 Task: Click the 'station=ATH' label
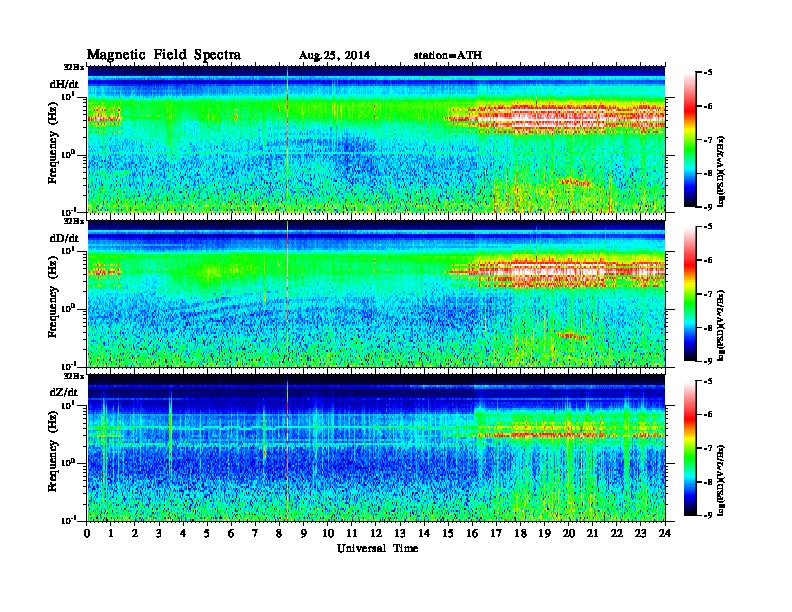pyautogui.click(x=448, y=56)
